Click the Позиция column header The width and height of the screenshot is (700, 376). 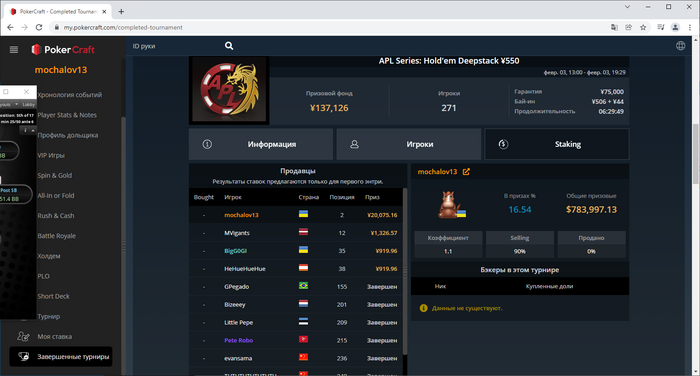tap(342, 197)
